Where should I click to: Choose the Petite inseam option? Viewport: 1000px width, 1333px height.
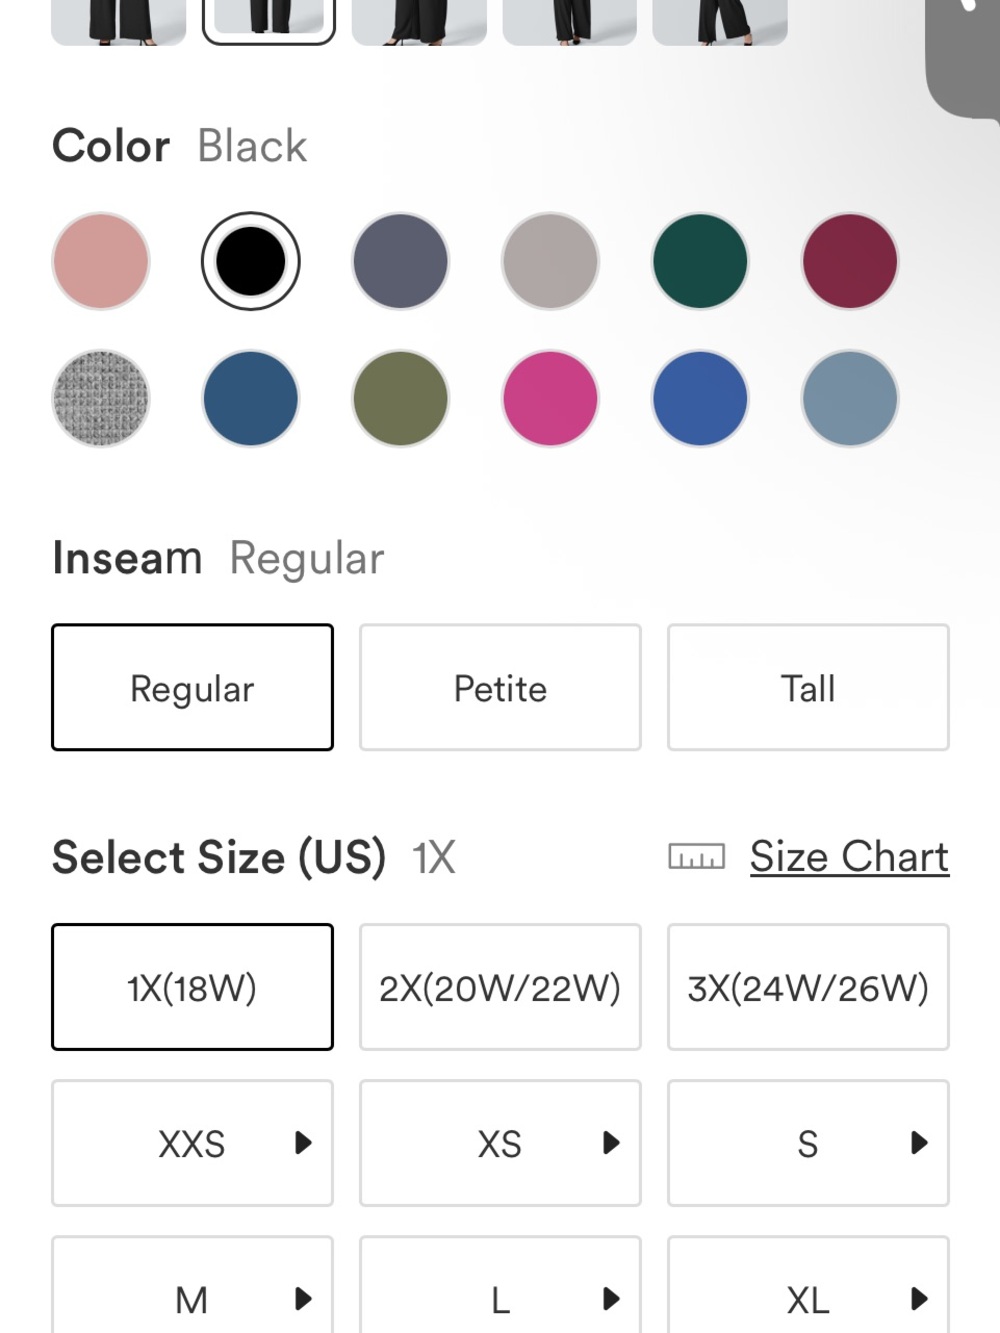pyautogui.click(x=500, y=687)
